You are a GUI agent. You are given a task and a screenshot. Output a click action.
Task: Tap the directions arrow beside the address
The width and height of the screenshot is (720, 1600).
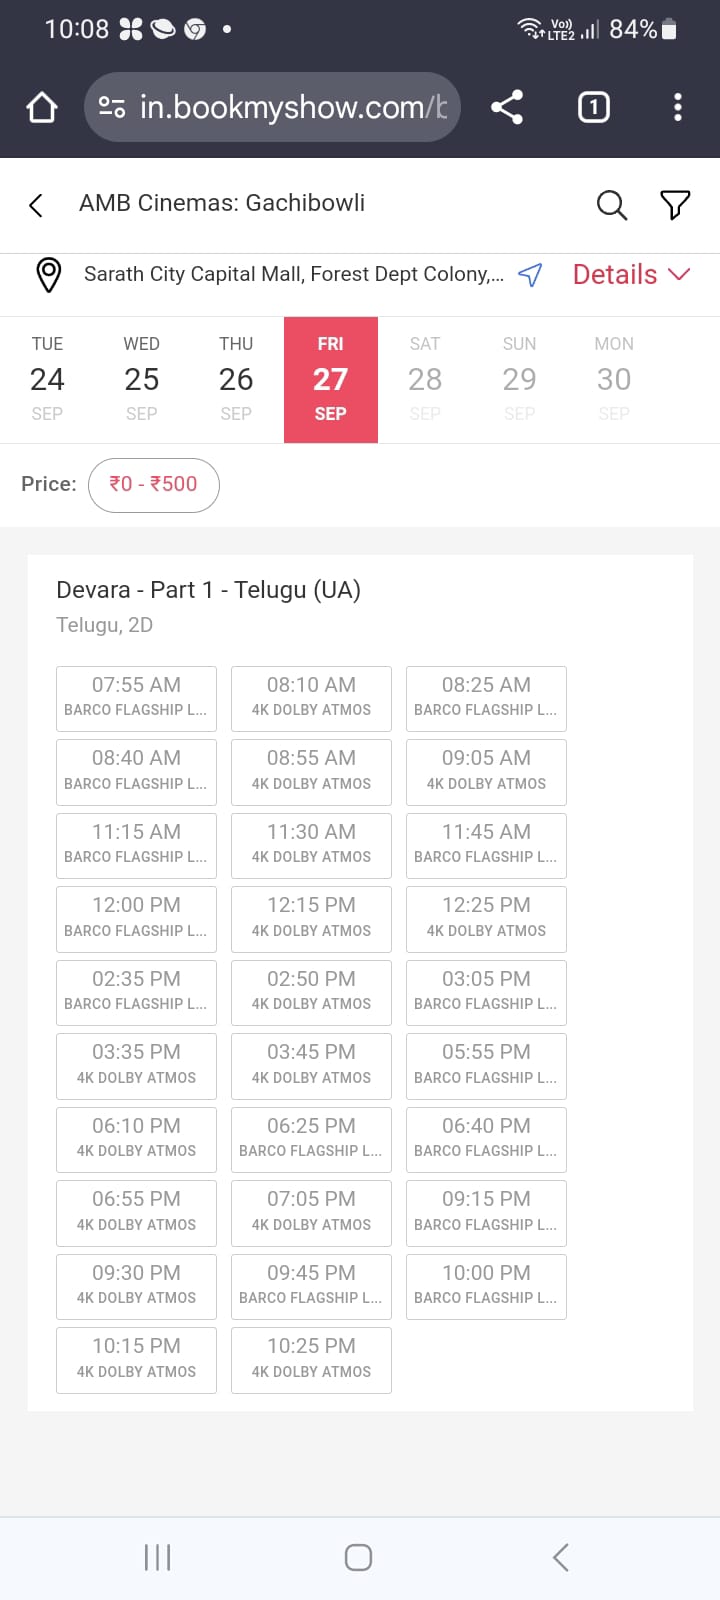click(530, 274)
